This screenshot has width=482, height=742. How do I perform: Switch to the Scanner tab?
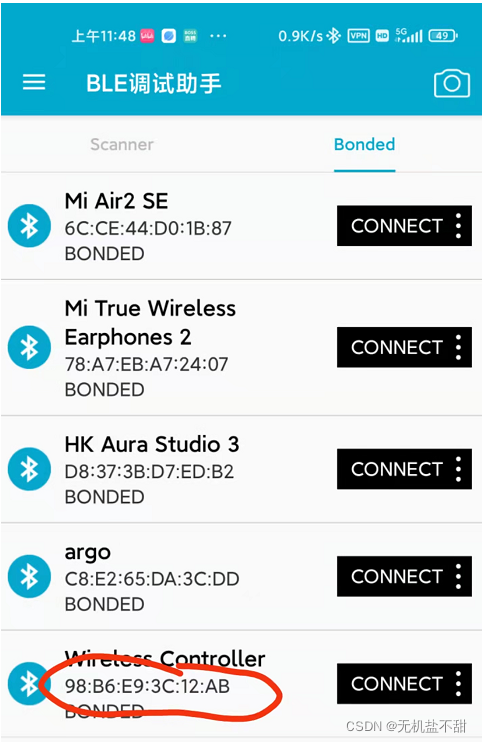(122, 144)
